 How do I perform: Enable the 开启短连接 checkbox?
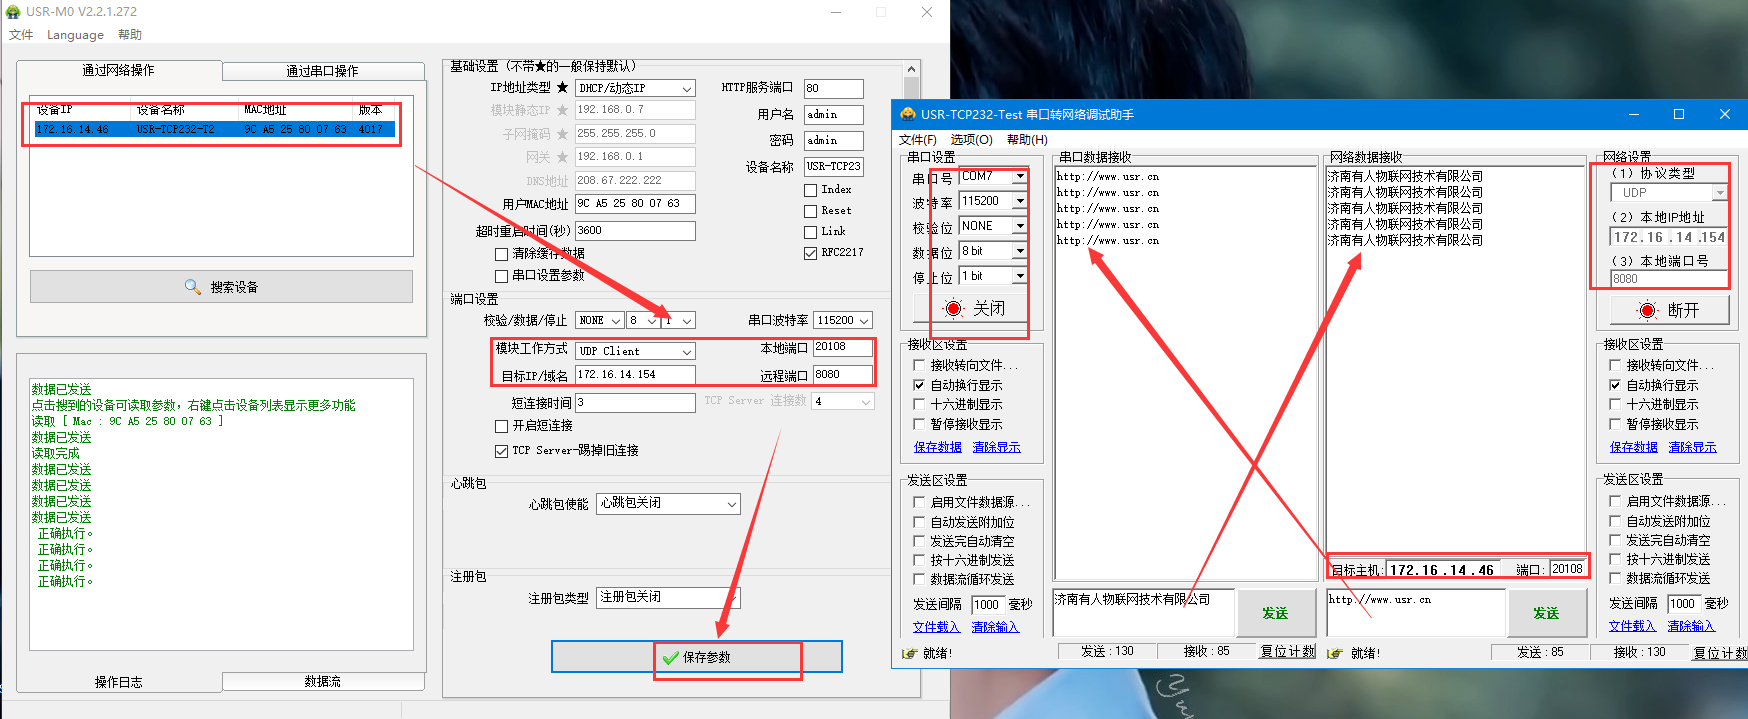point(502,426)
